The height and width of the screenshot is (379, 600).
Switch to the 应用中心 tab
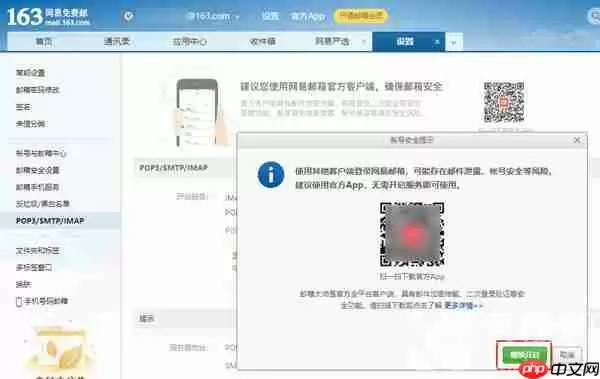pos(189,41)
